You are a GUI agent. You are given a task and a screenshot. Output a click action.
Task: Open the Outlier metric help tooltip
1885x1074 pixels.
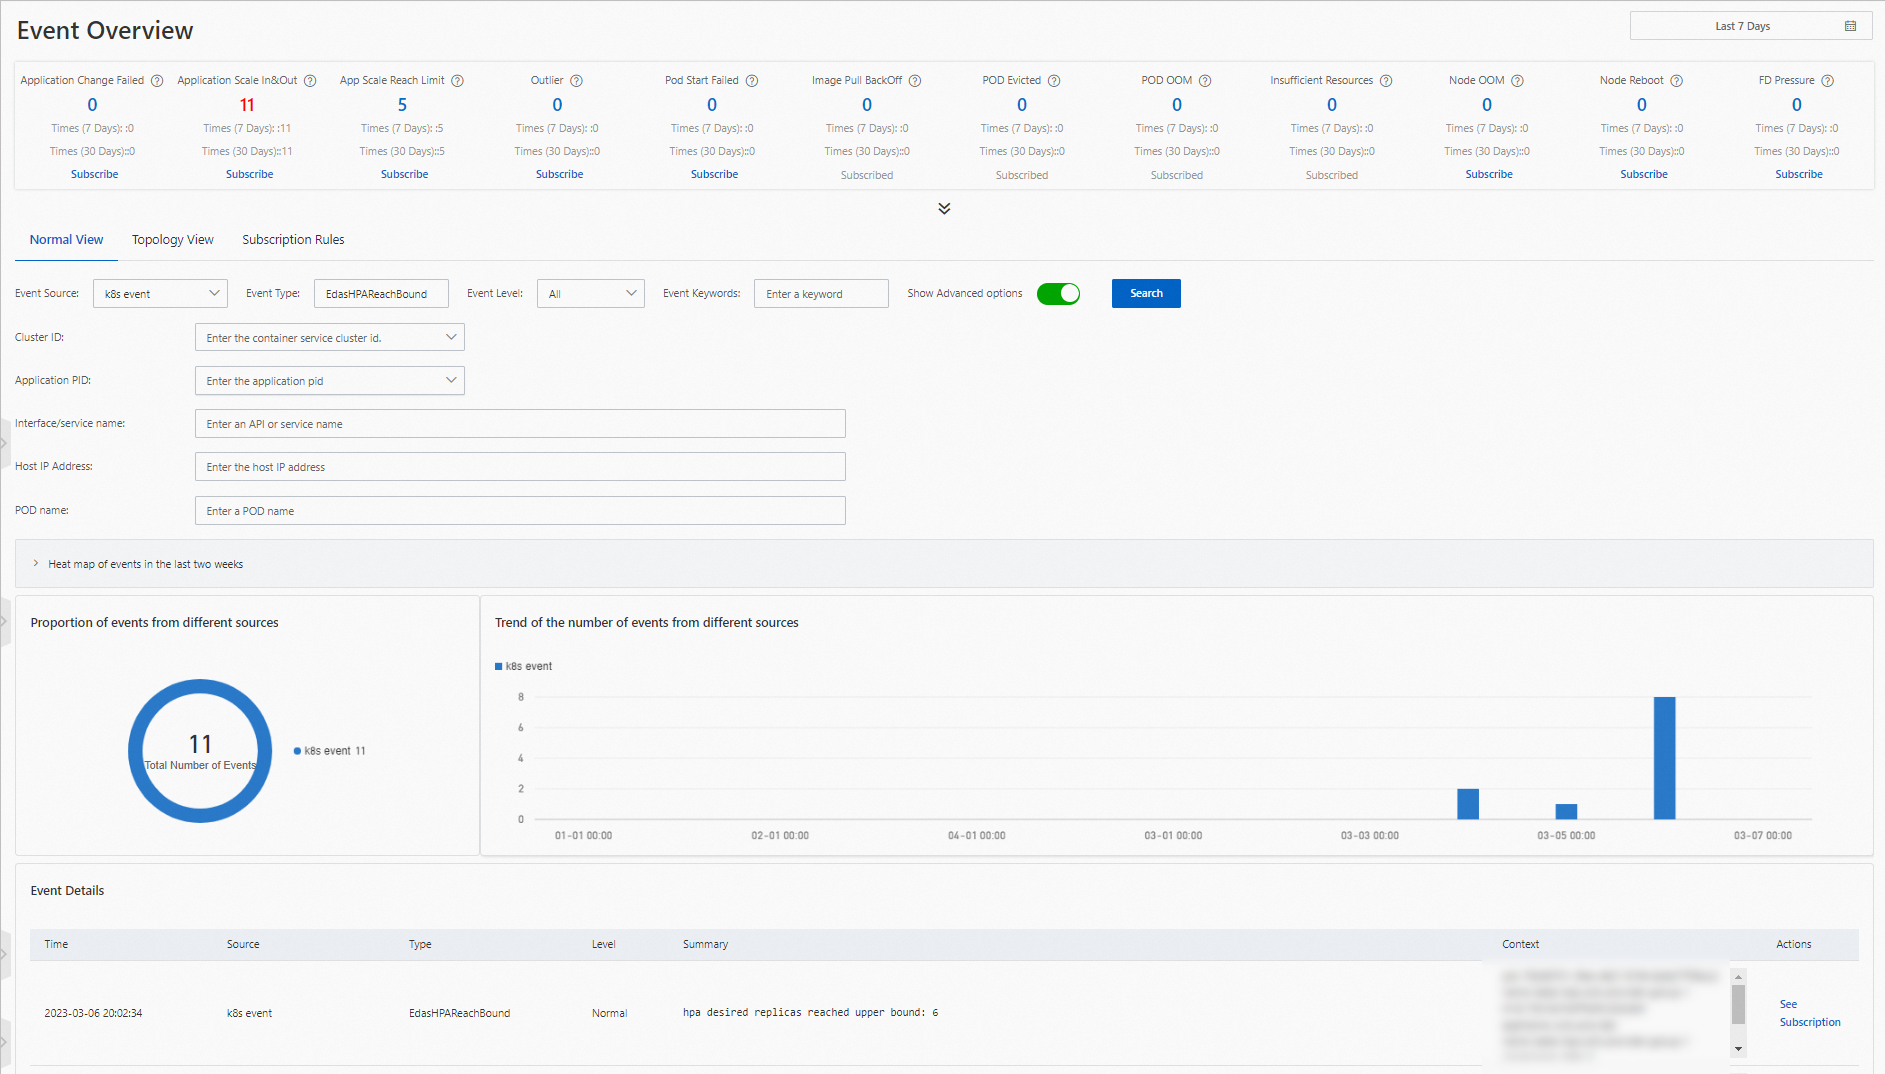(578, 80)
